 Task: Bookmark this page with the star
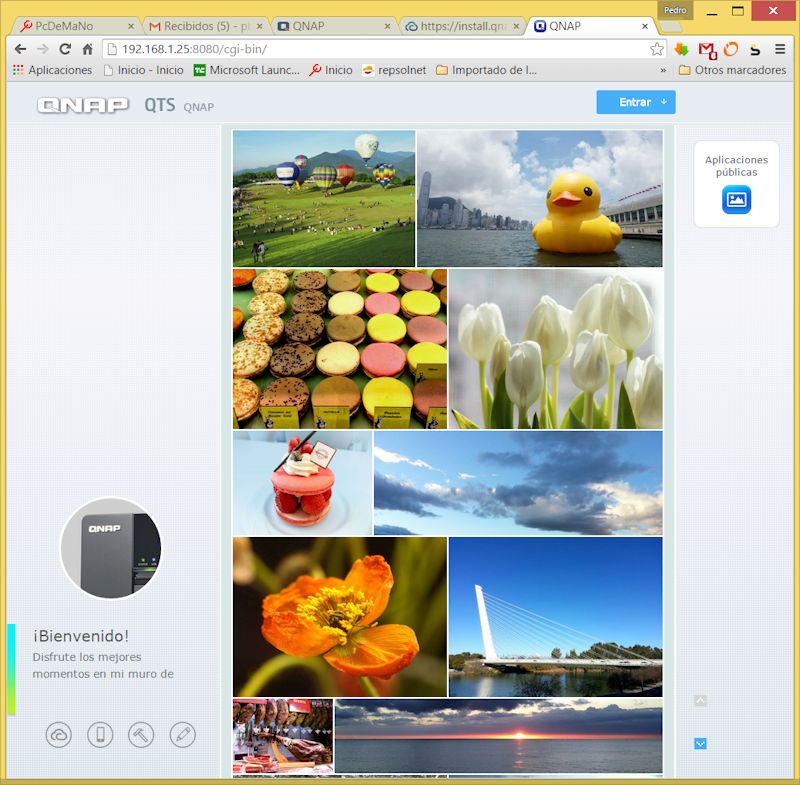657,49
